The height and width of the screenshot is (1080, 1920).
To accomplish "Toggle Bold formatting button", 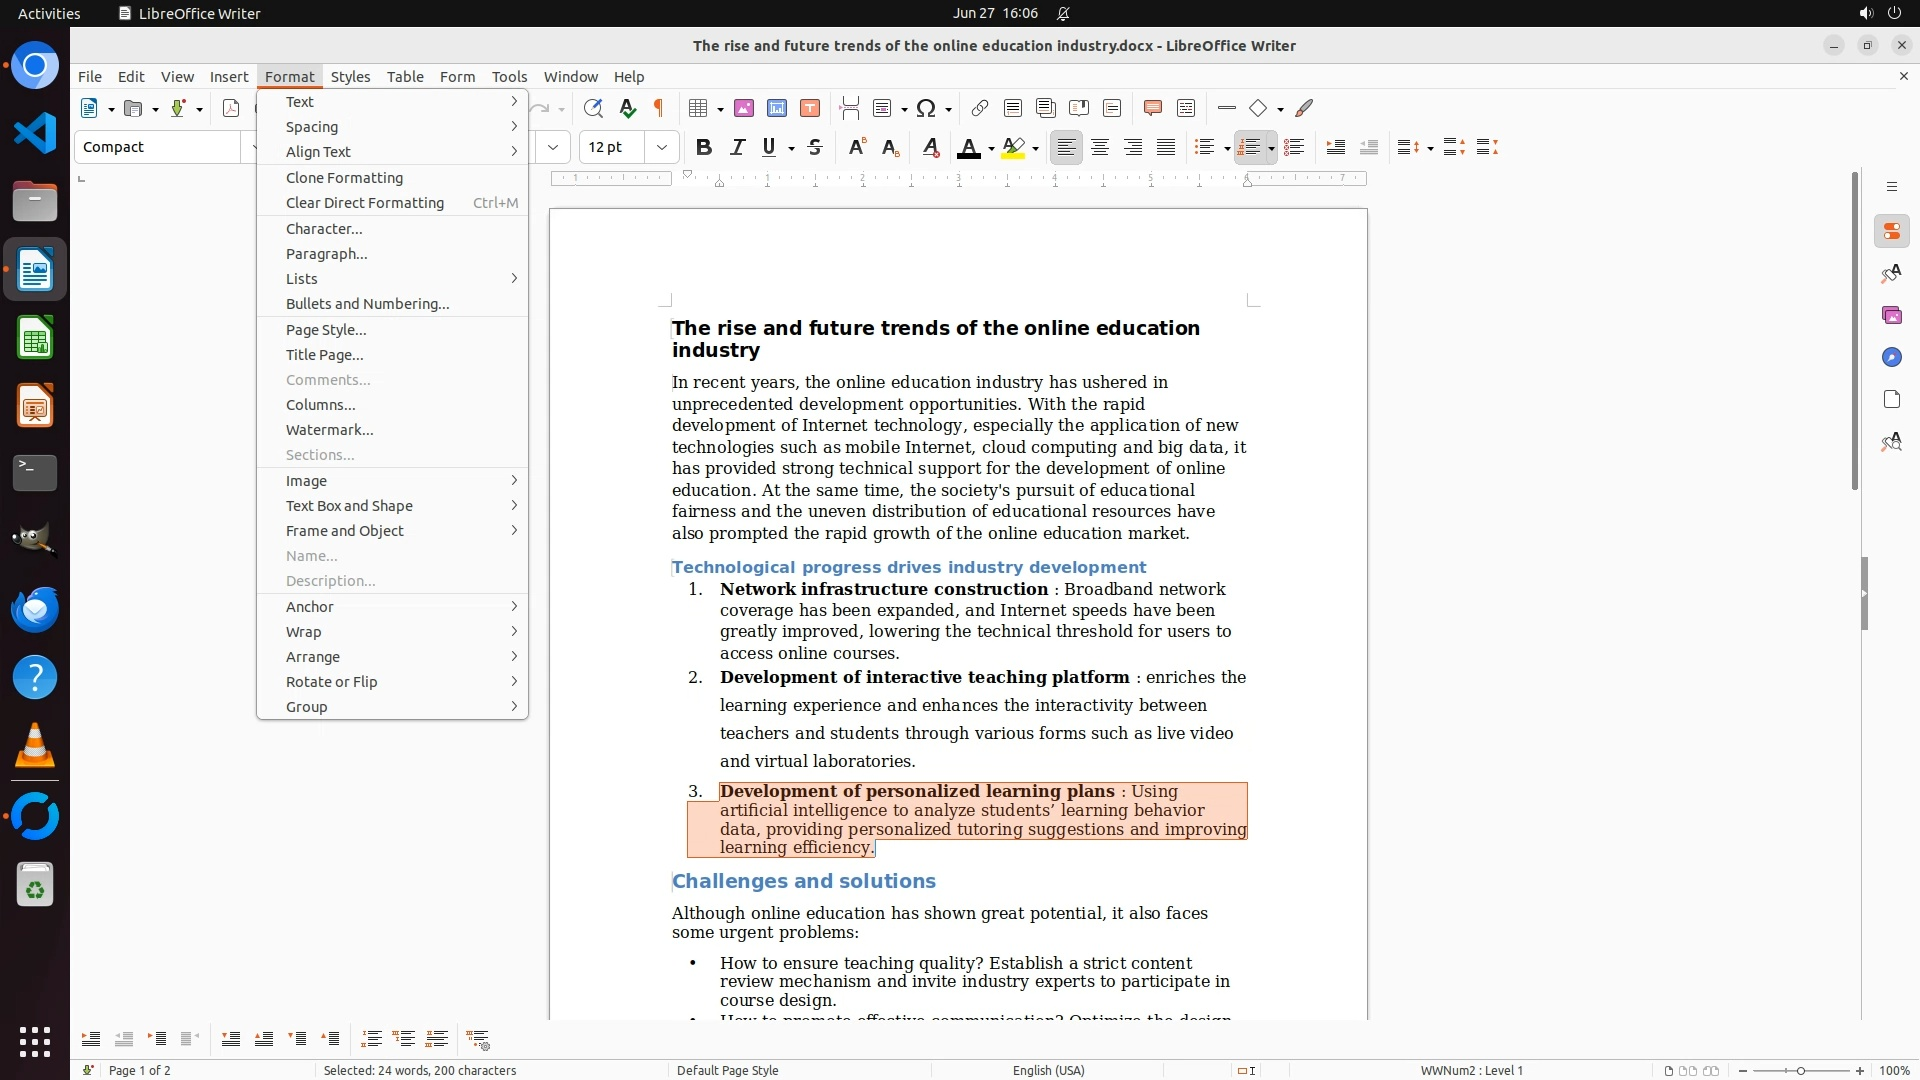I will [x=704, y=147].
